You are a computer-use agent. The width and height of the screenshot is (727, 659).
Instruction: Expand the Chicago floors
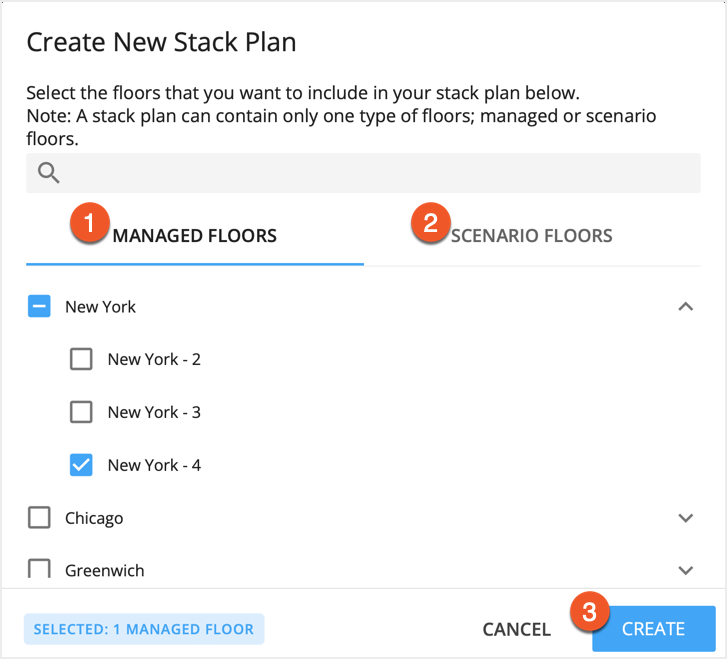(x=685, y=518)
